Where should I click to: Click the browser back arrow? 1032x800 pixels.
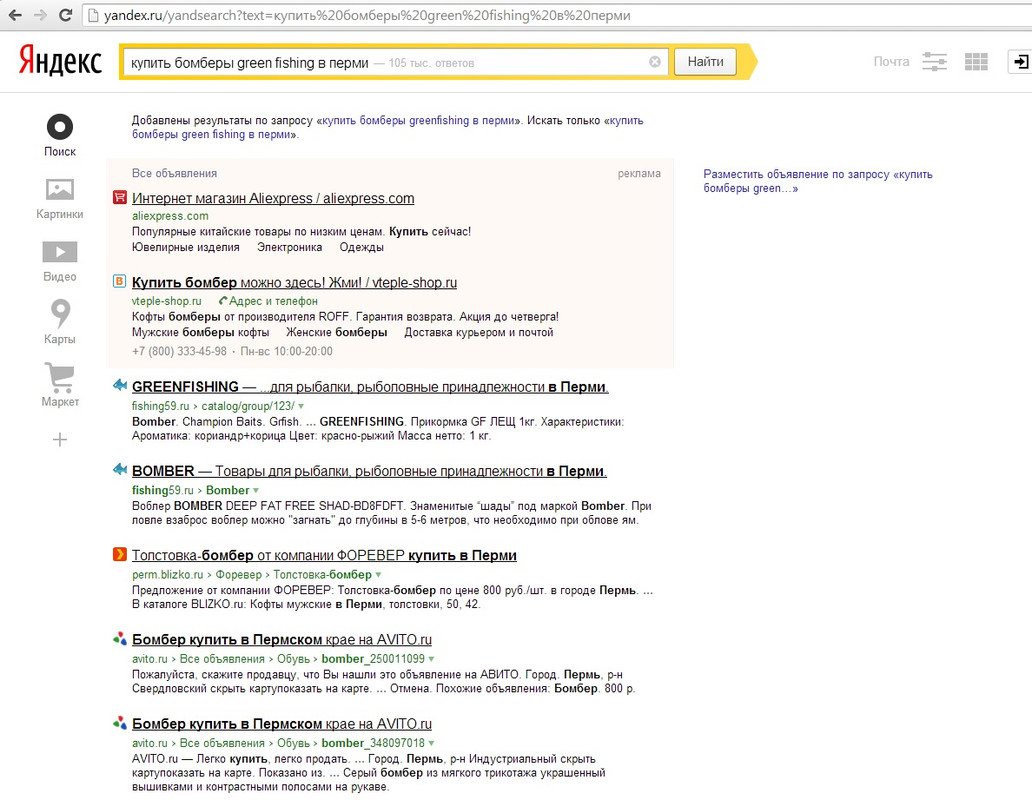[x=14, y=14]
